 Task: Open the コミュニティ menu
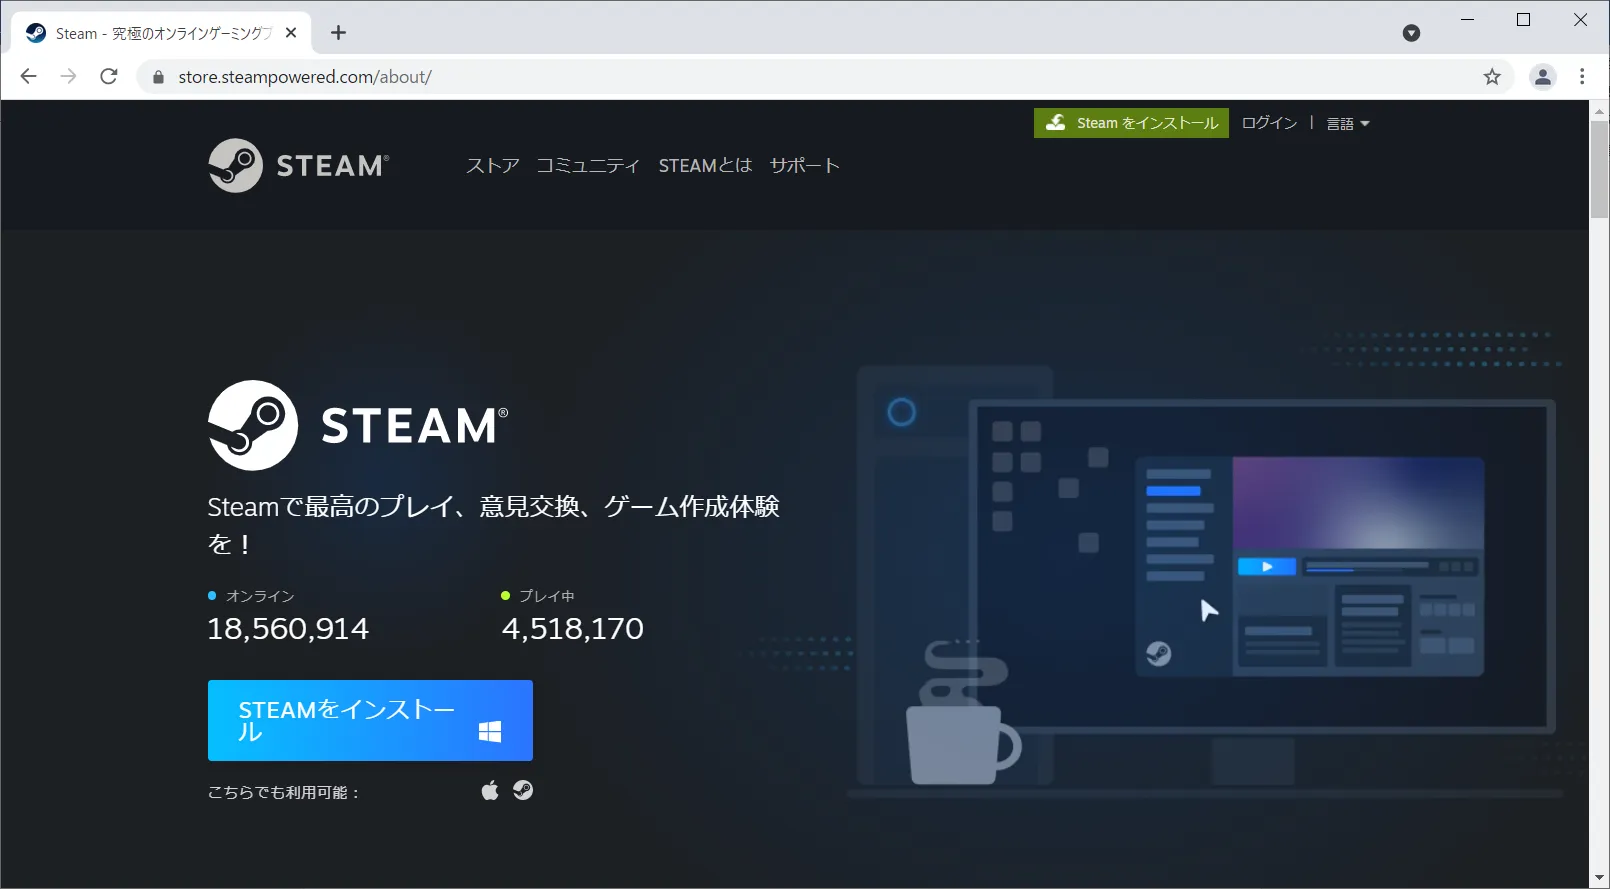tap(588, 165)
